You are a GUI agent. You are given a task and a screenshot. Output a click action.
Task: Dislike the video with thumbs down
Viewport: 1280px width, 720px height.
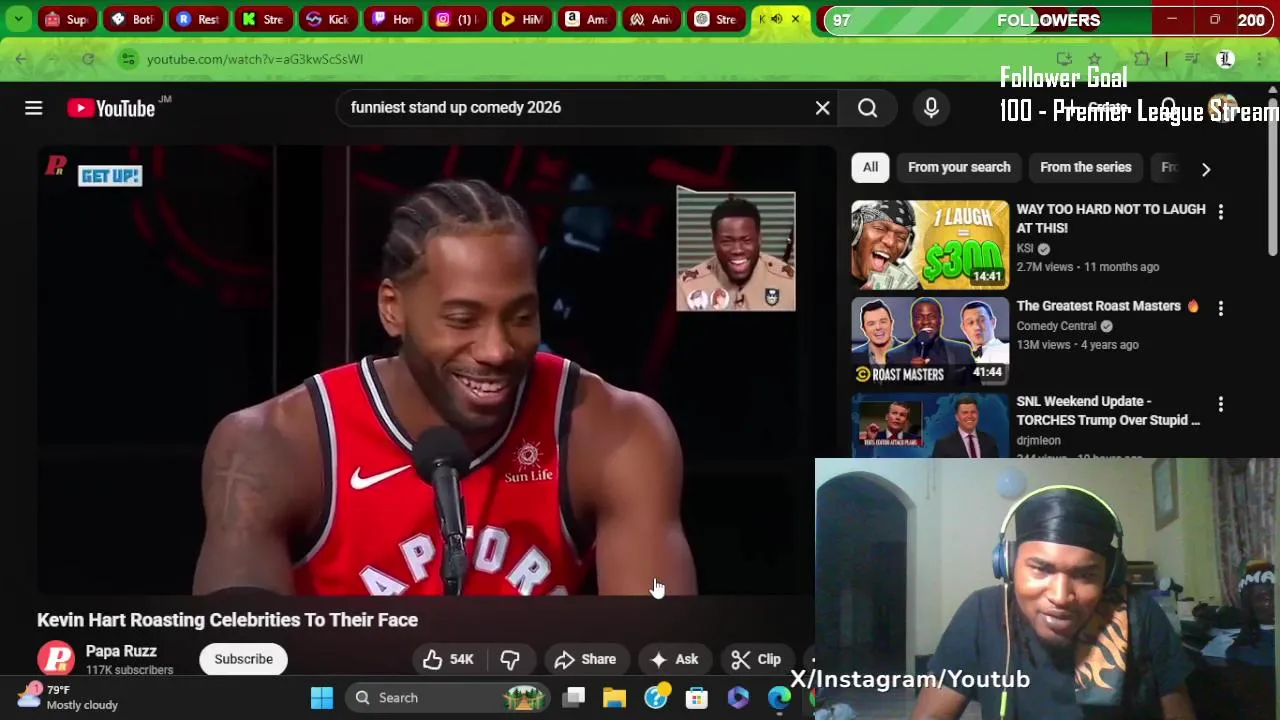(510, 659)
